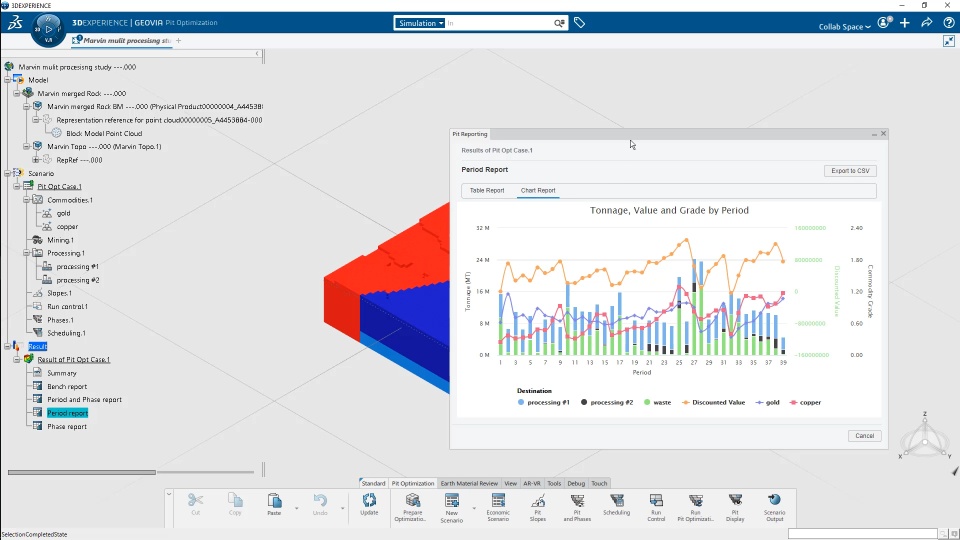
Task: Click the 3DEXPERIENCE compass icon
Action: 48,29
